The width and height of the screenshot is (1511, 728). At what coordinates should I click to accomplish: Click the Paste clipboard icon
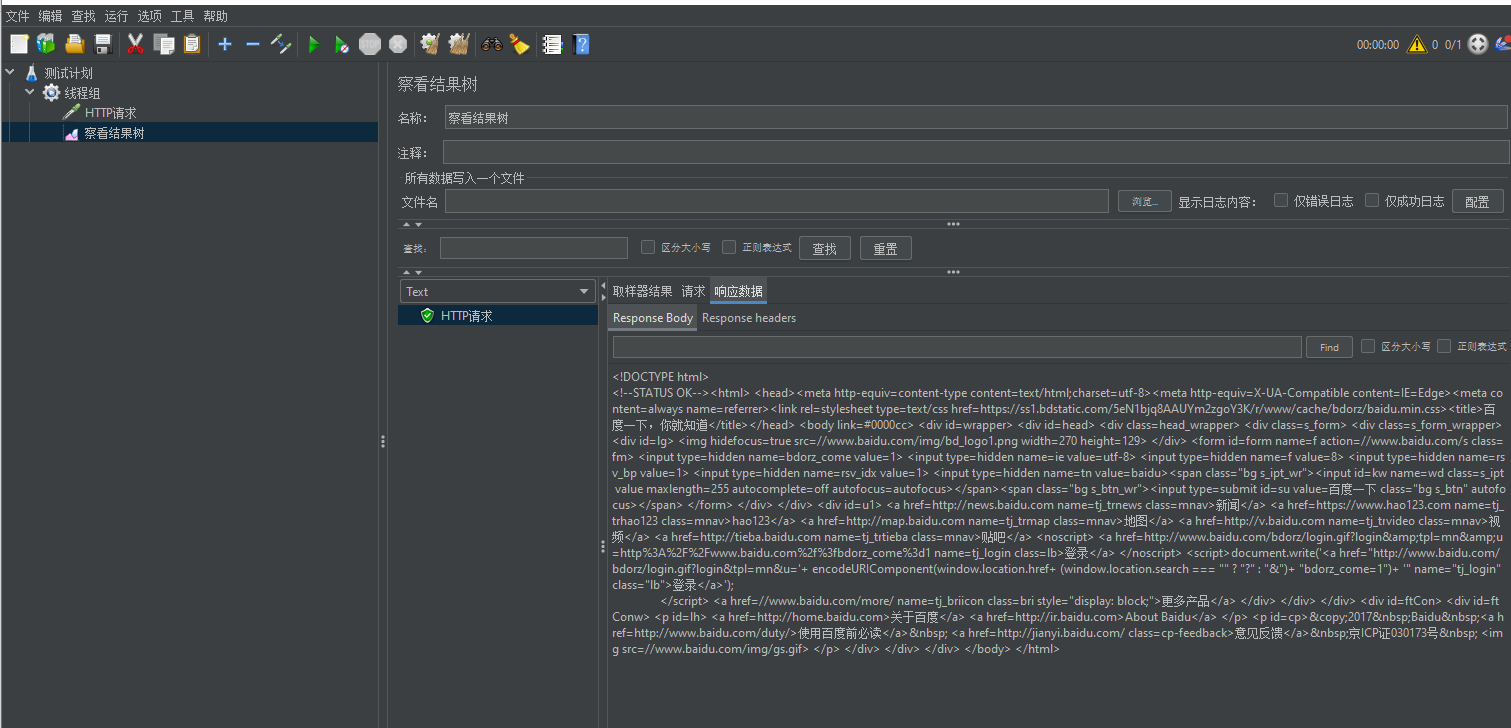(x=192, y=44)
